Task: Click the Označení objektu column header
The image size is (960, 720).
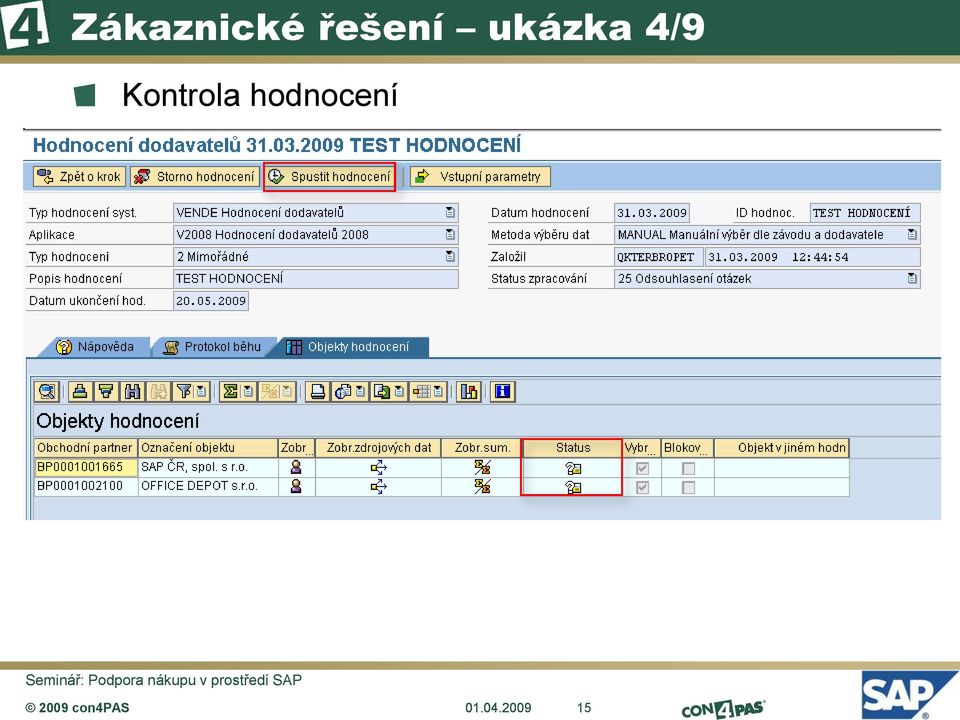Action: [208, 448]
